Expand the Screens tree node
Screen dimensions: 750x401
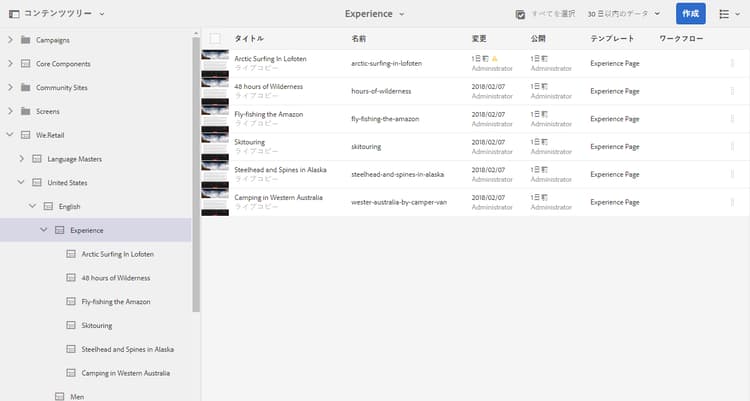(x=10, y=111)
